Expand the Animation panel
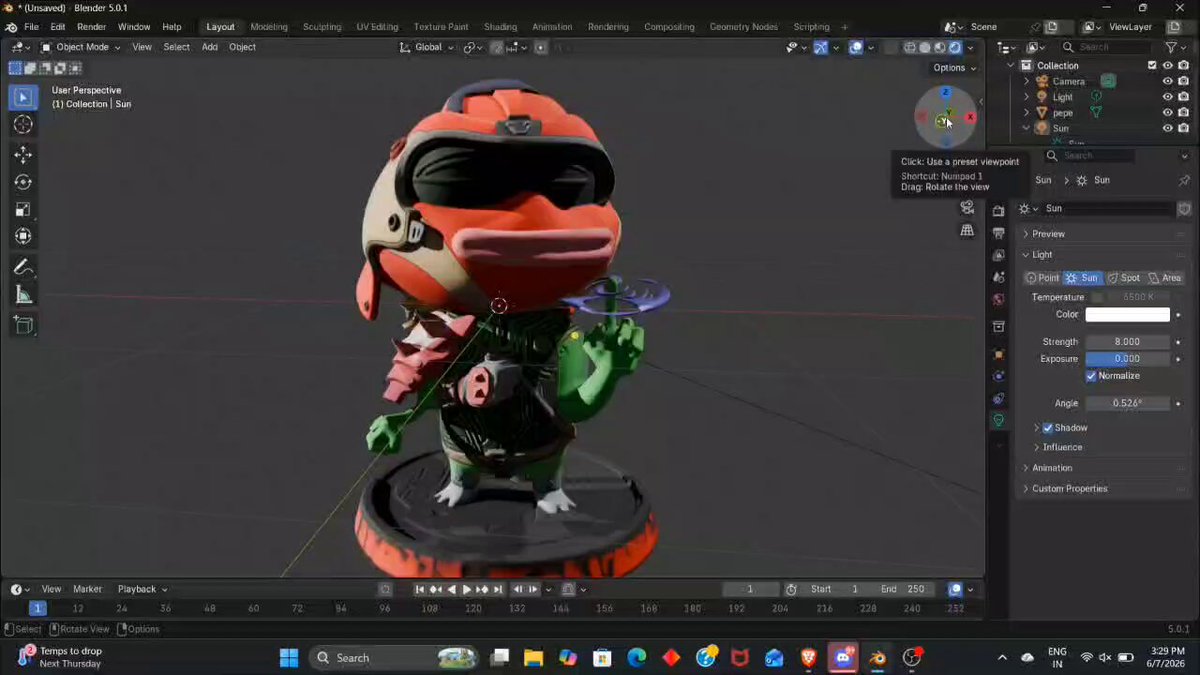1200x675 pixels. pyautogui.click(x=1052, y=468)
